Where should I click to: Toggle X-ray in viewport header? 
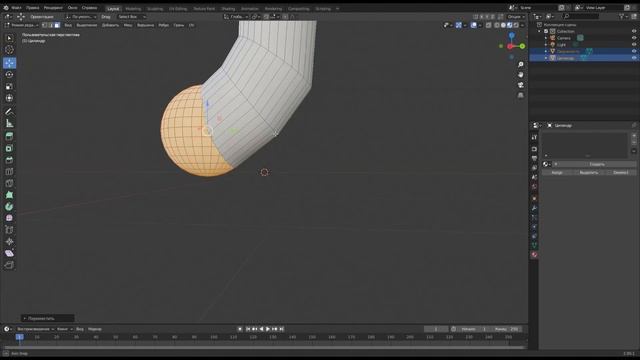point(489,25)
